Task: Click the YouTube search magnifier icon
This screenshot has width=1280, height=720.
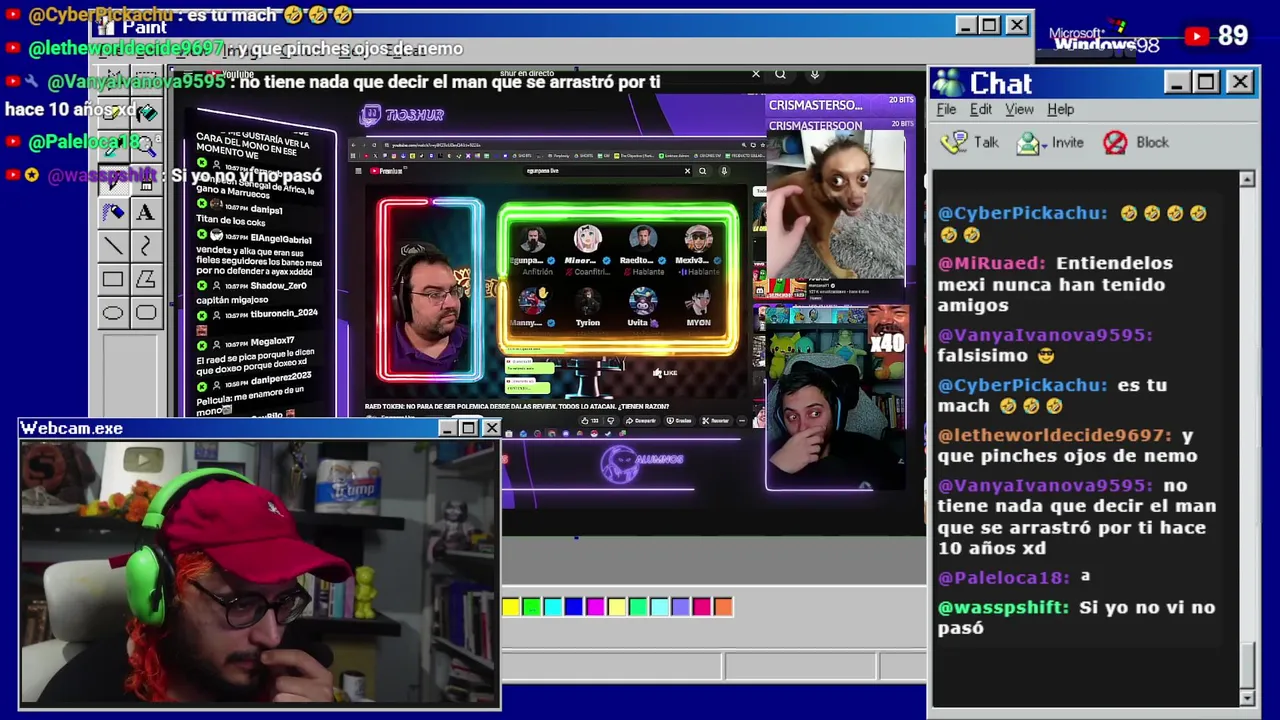Action: pyautogui.click(x=780, y=74)
